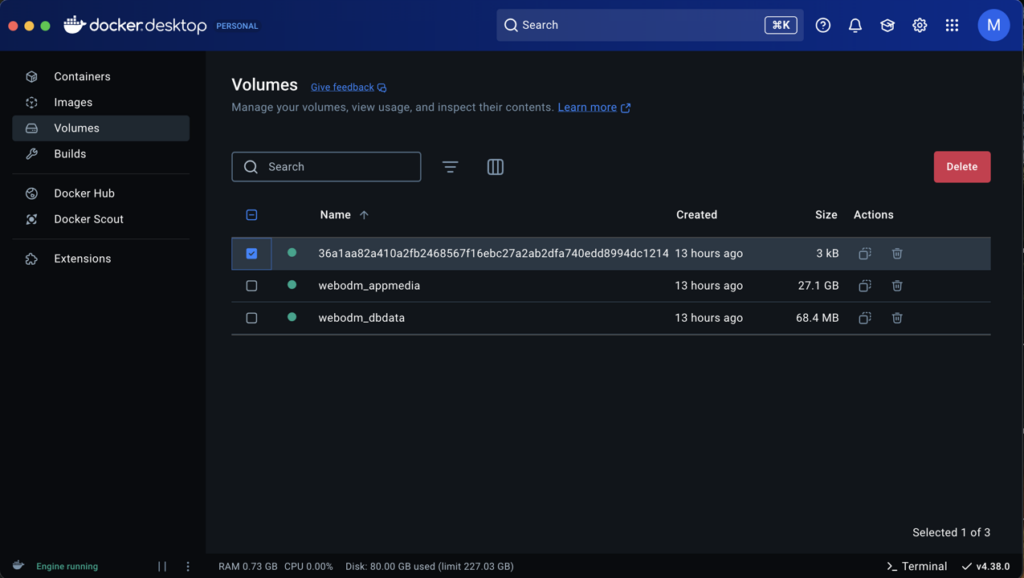Image resolution: width=1024 pixels, height=578 pixels.
Task: Toggle the select-all header checkbox
Action: click(251, 215)
